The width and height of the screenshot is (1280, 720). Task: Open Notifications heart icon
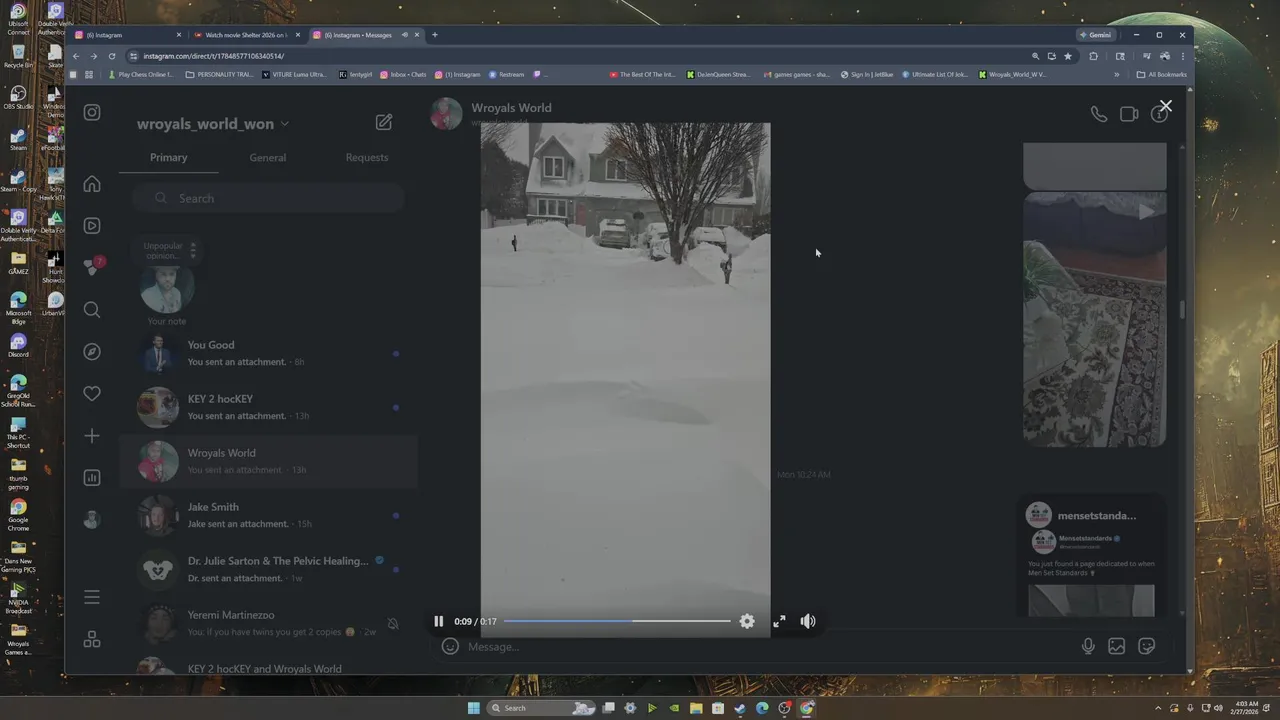tap(92, 394)
